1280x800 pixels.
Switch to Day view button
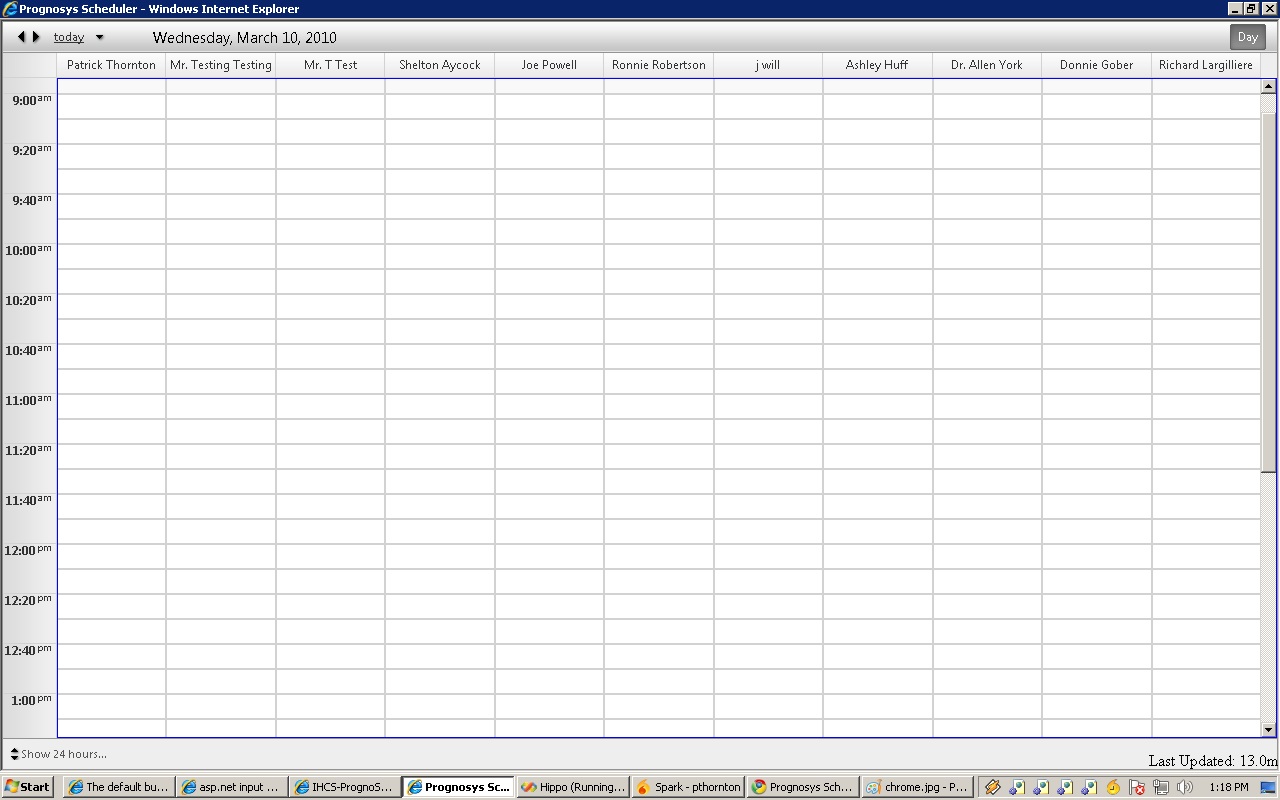click(1247, 37)
